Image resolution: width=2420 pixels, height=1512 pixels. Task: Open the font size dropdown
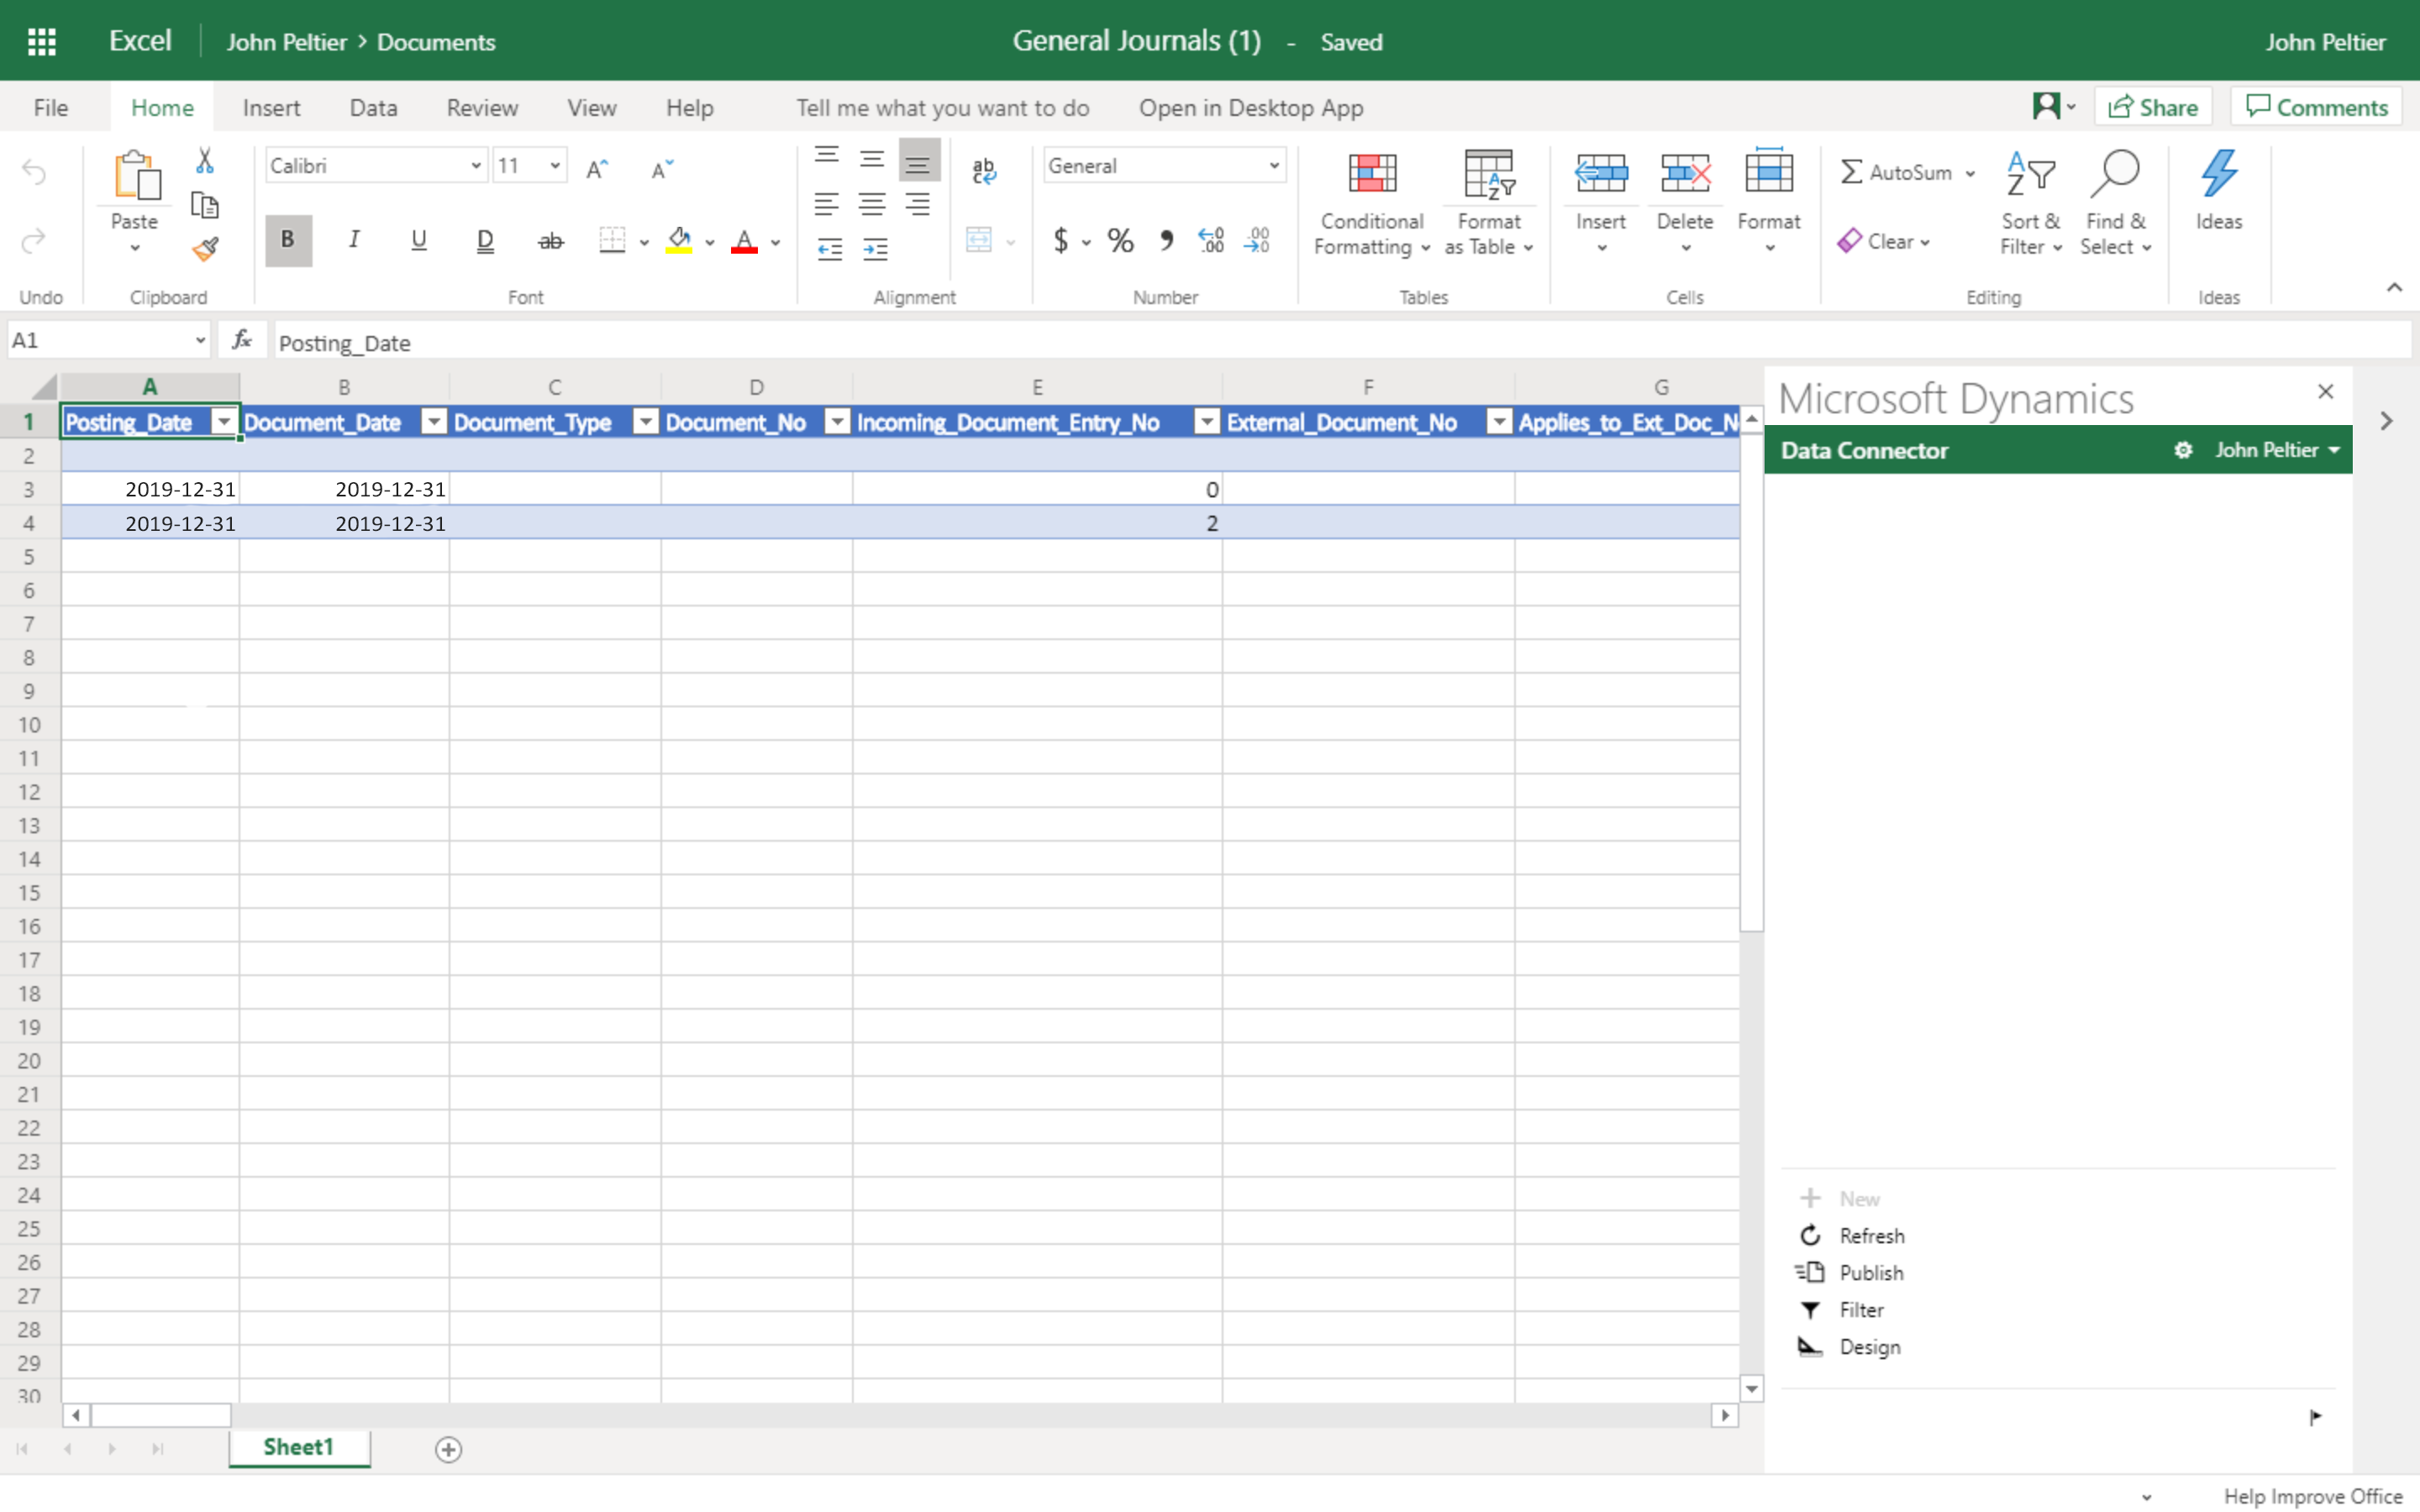(553, 165)
